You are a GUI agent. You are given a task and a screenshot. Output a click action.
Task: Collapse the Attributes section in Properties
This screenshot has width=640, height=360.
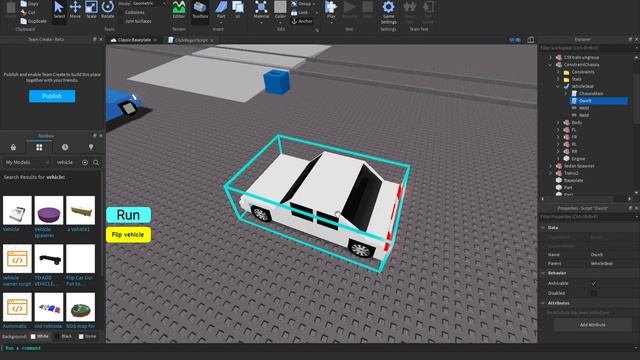click(x=543, y=303)
